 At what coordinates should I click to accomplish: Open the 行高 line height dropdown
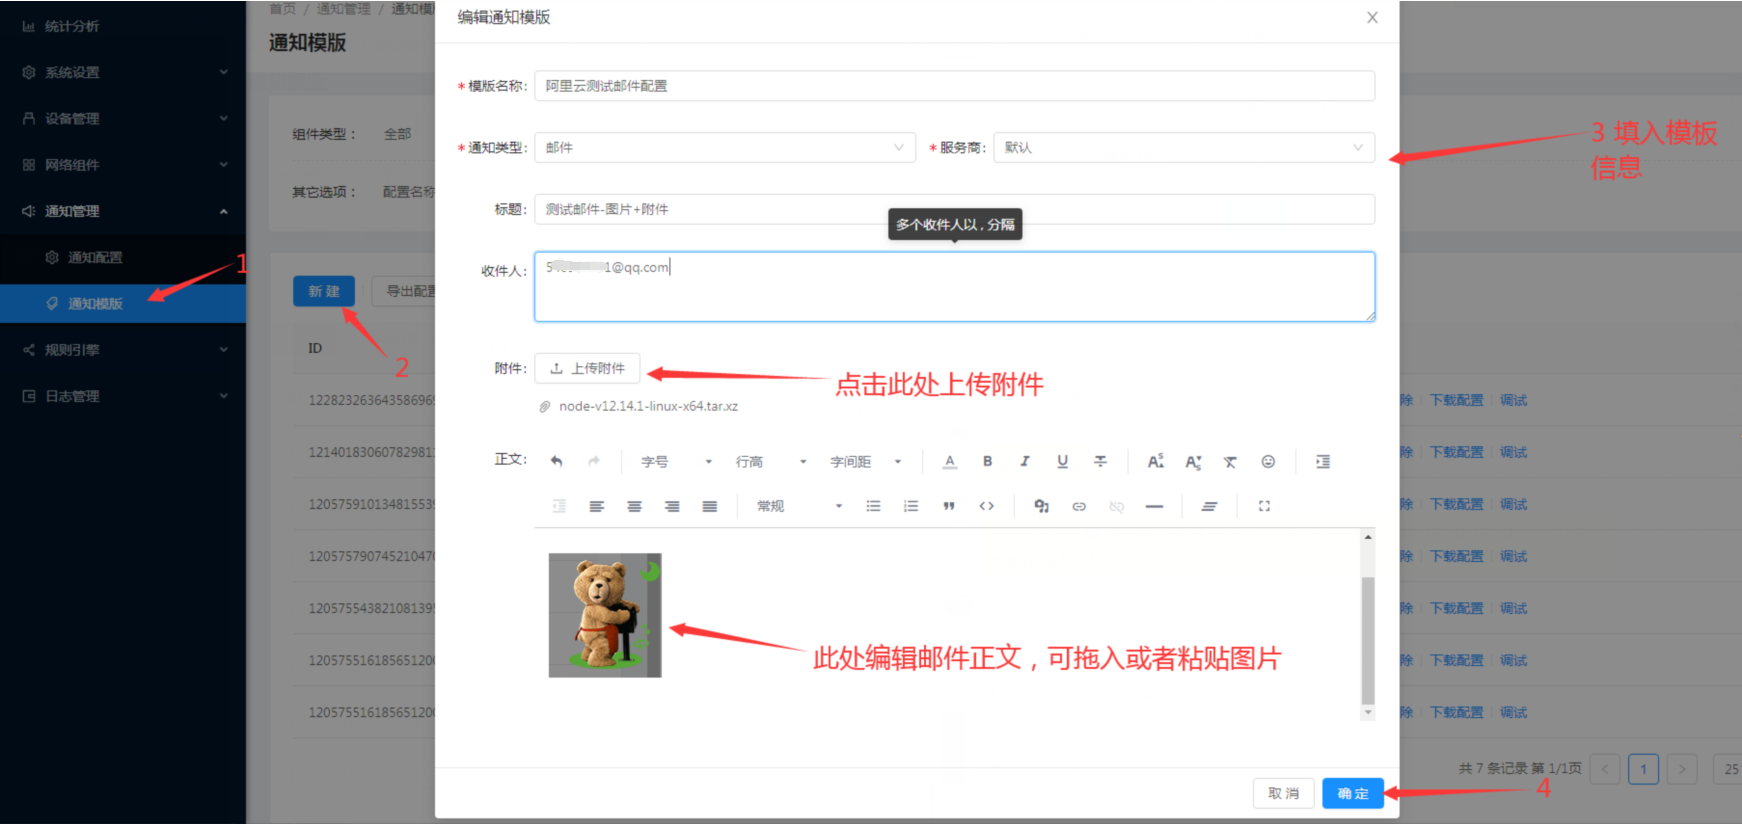tap(771, 462)
